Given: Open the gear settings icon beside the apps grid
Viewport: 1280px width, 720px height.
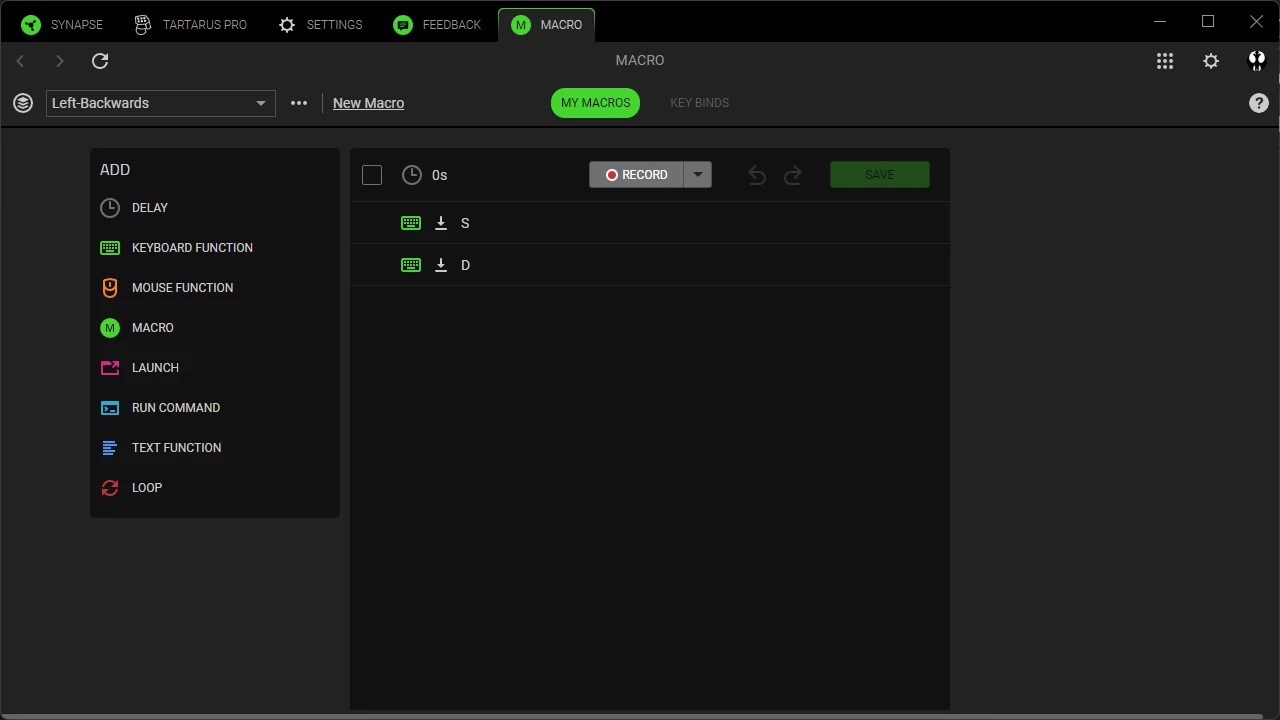Looking at the screenshot, I should click(x=1211, y=61).
